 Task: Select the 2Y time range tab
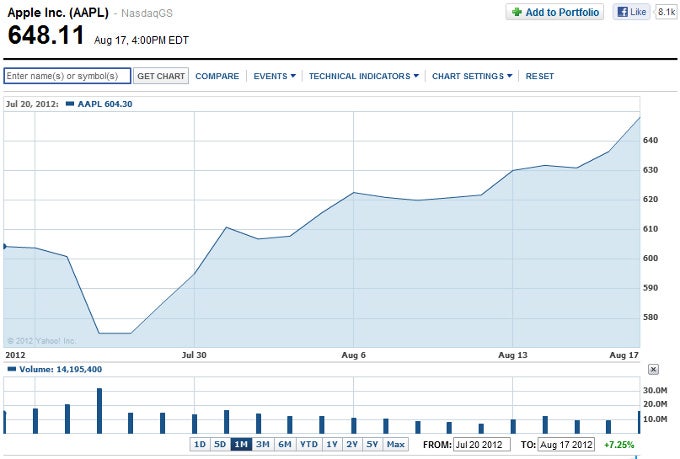[352, 444]
